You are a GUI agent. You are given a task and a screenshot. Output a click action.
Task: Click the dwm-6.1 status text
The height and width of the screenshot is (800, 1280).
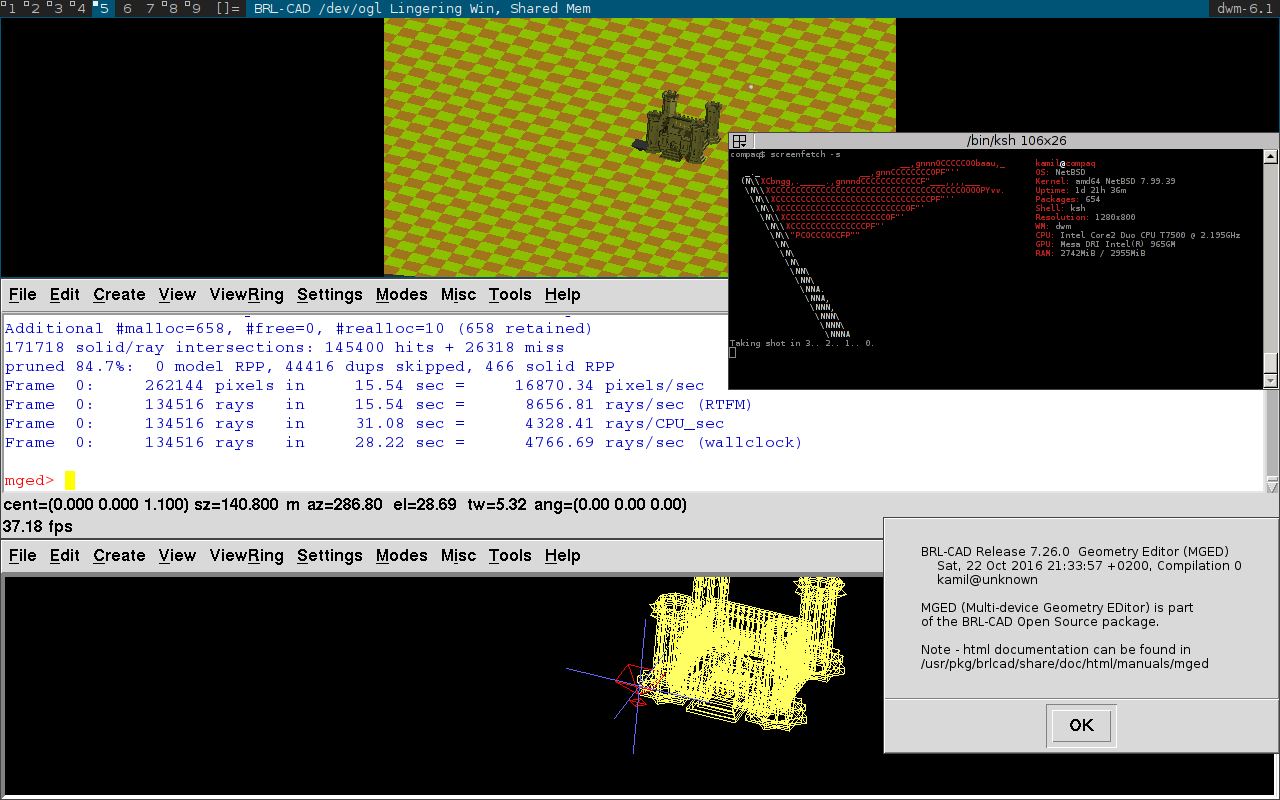tap(1245, 9)
